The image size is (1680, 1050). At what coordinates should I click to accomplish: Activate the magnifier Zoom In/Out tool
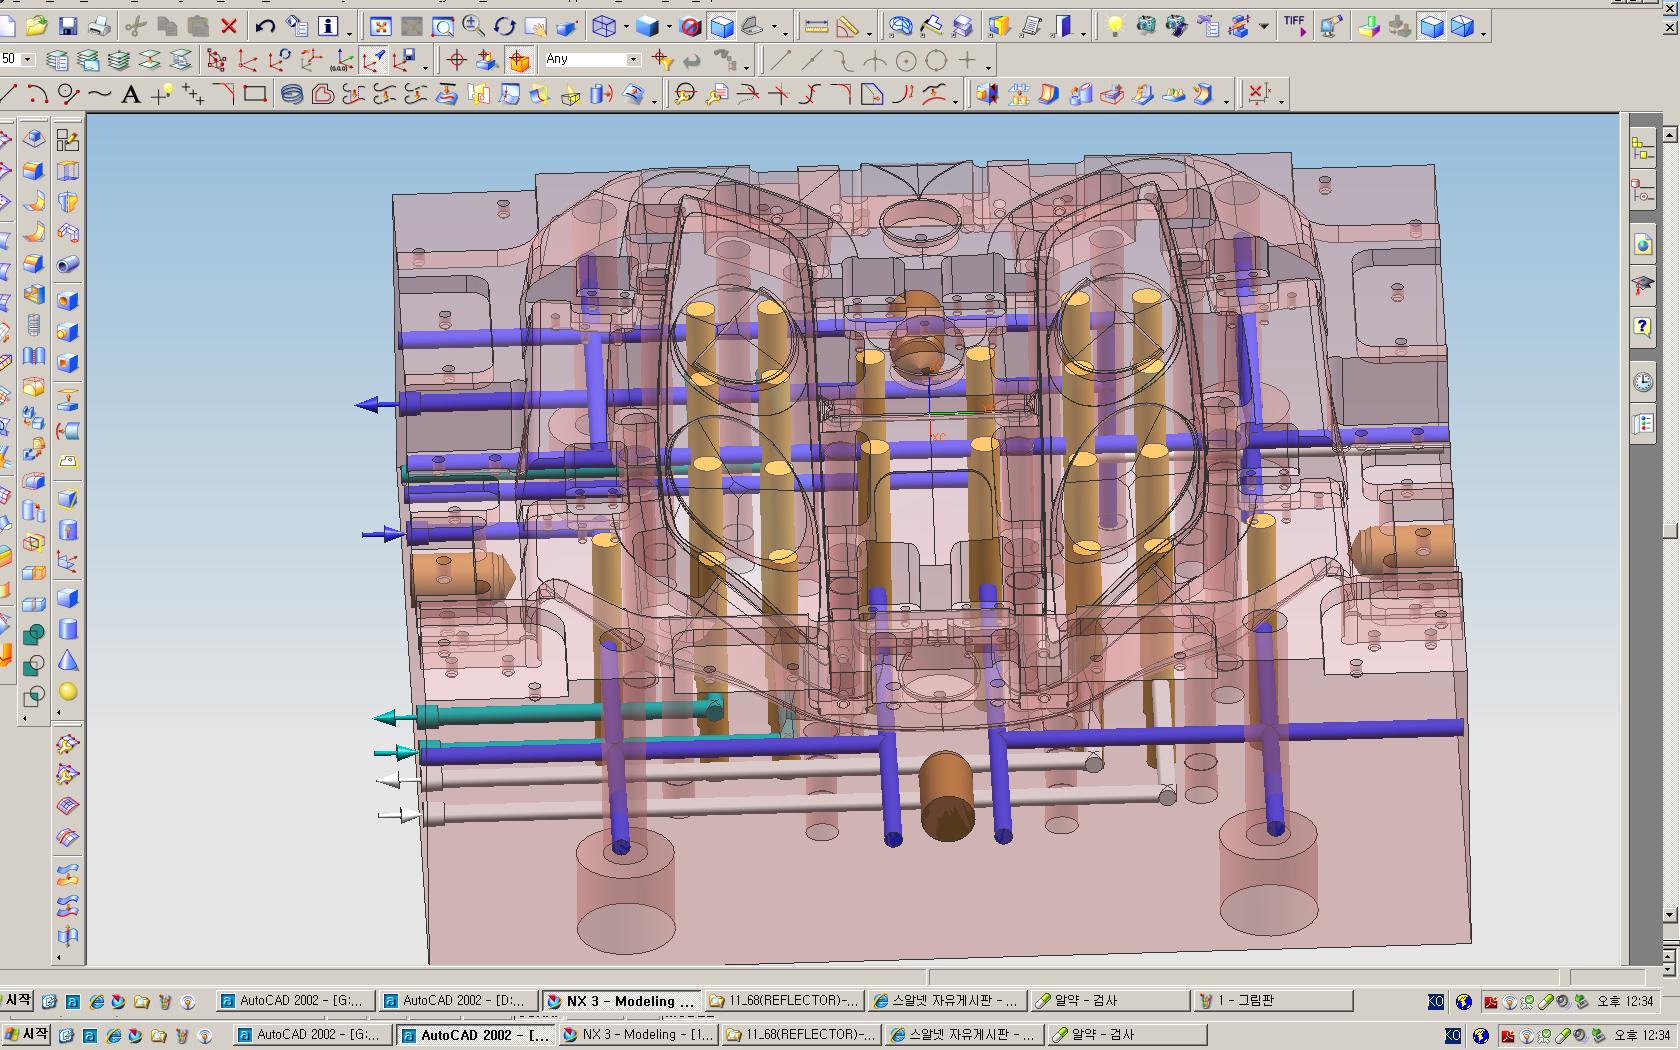click(x=473, y=26)
